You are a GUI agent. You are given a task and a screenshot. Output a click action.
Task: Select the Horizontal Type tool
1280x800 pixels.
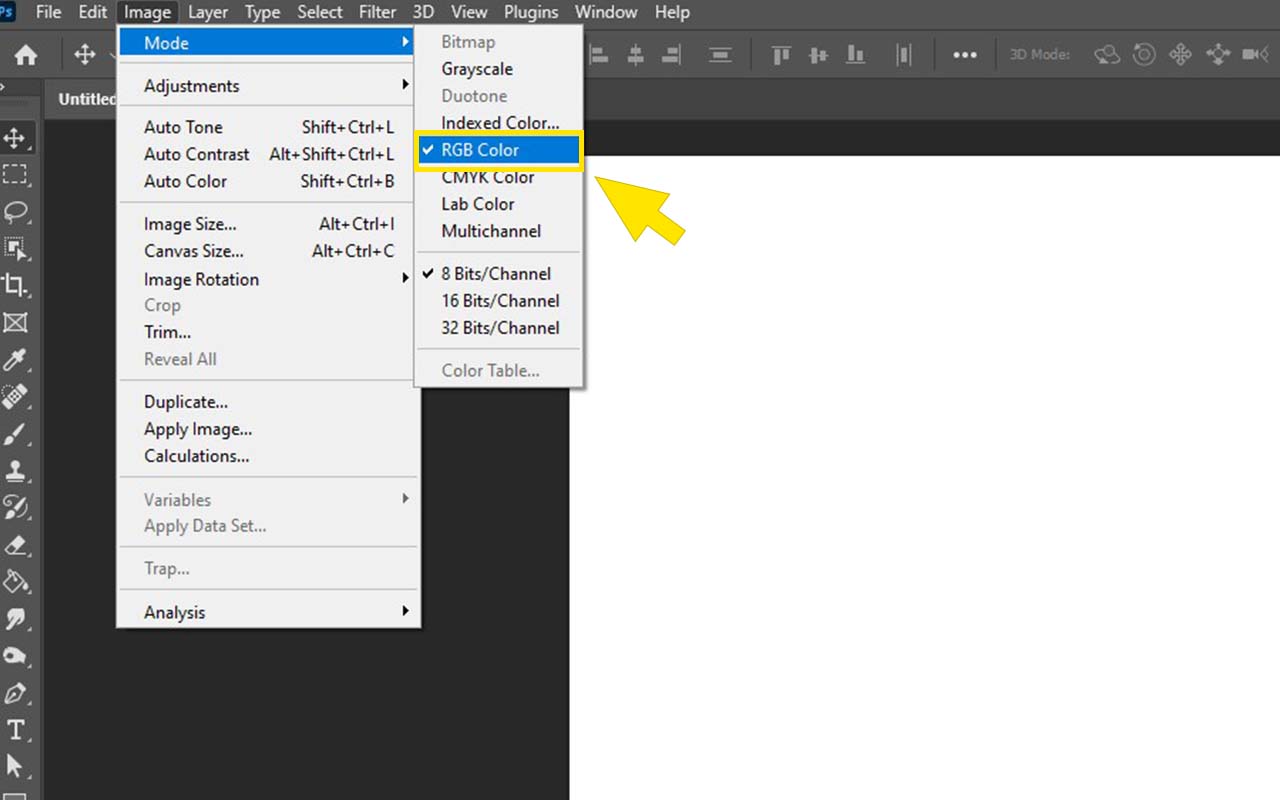[x=18, y=729]
